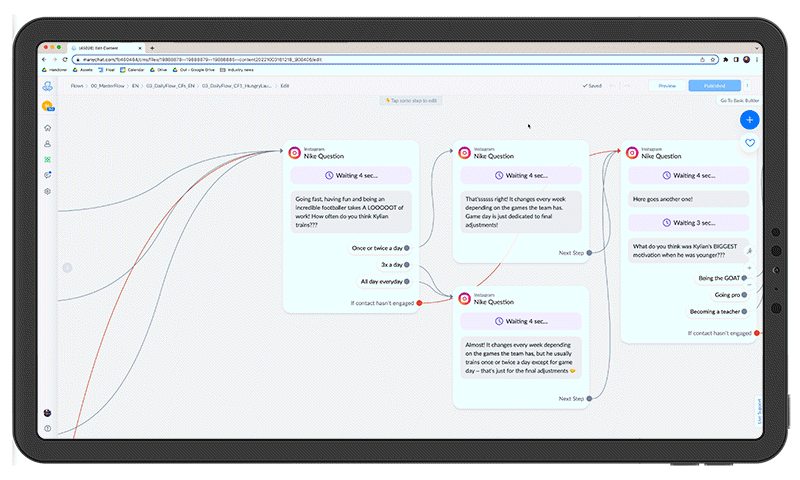Click the share icon in the address bar
The width and height of the screenshot is (800, 480).
point(703,60)
